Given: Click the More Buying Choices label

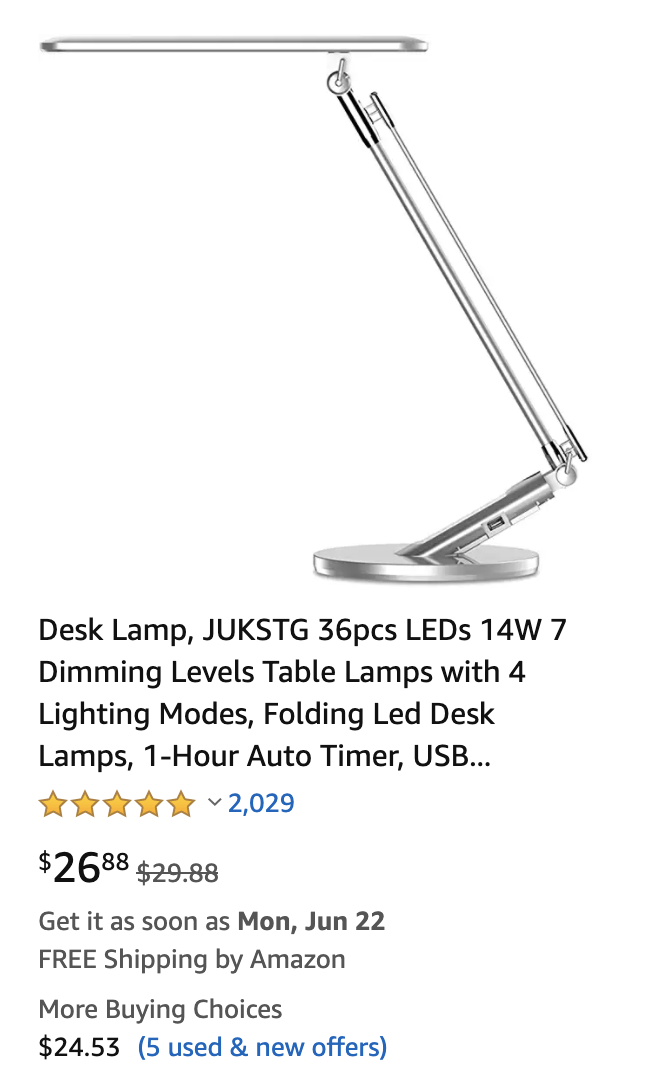Looking at the screenshot, I should click(x=160, y=1010).
